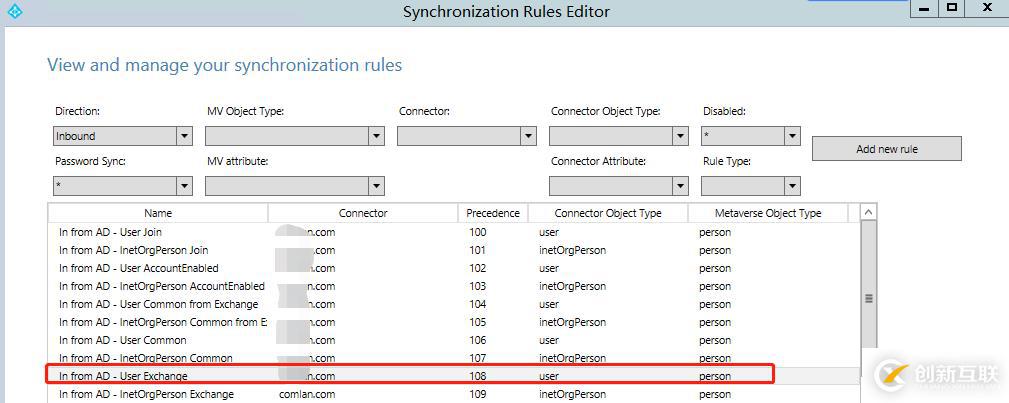Sort rules by the Name column header
The height and width of the screenshot is (403, 1009).
pos(158,213)
